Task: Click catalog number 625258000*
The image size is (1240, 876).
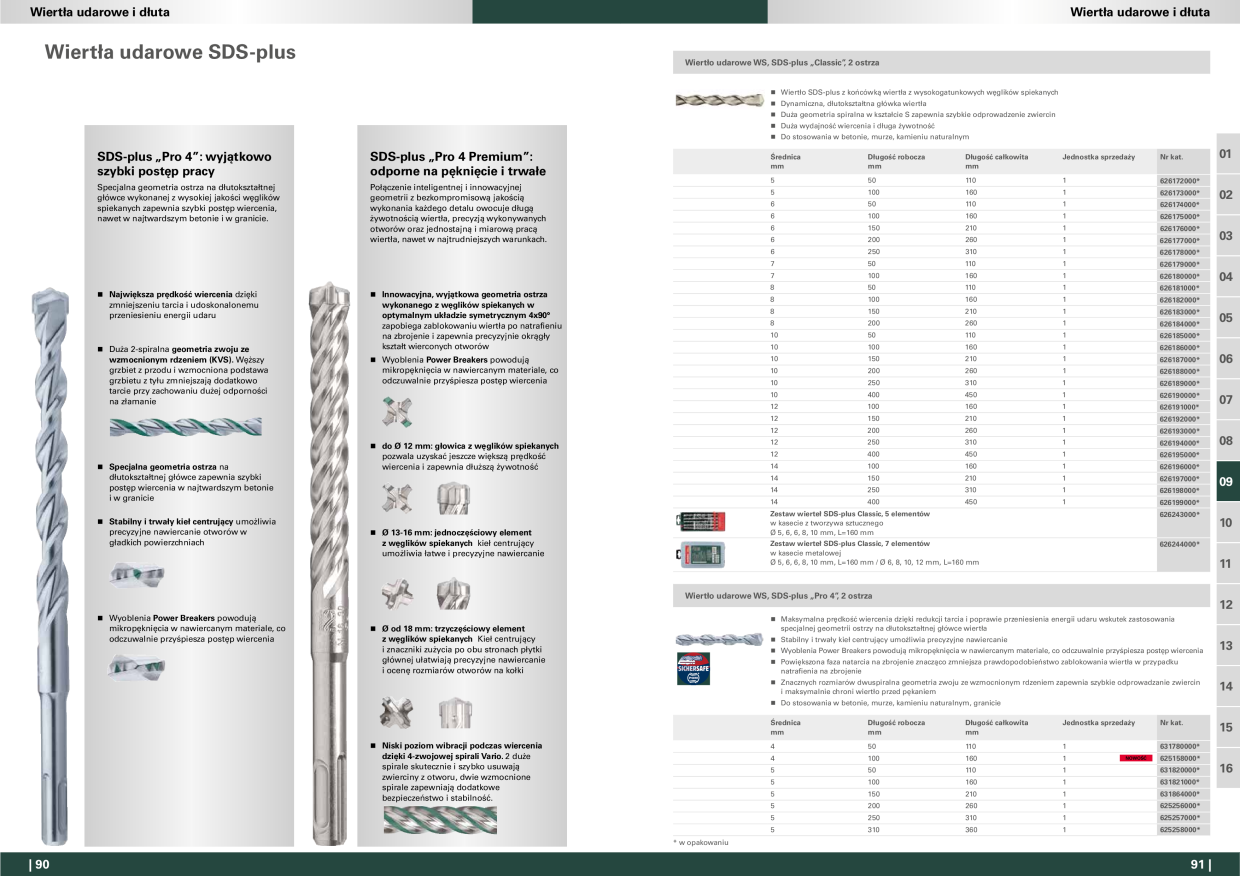Action: (1179, 830)
